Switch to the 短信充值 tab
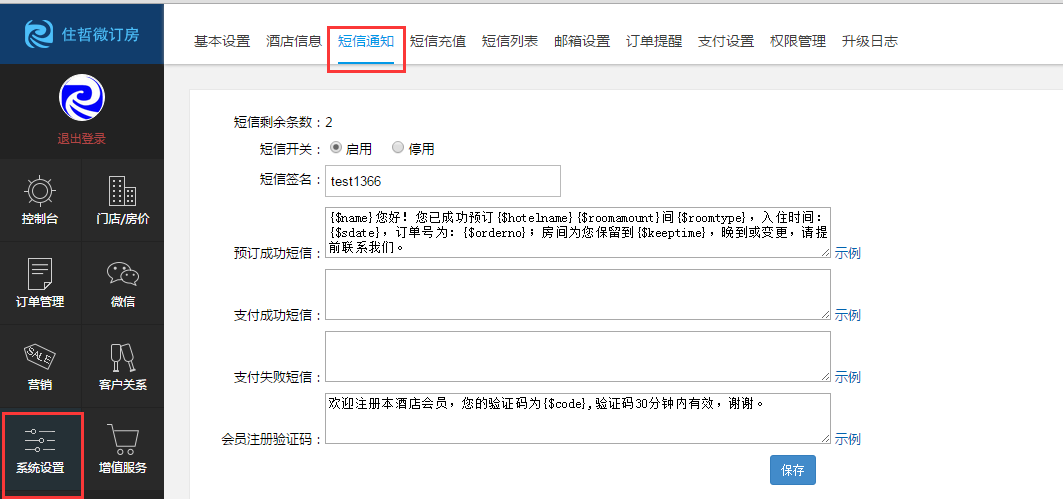The height and width of the screenshot is (499, 1063). [x=438, y=41]
